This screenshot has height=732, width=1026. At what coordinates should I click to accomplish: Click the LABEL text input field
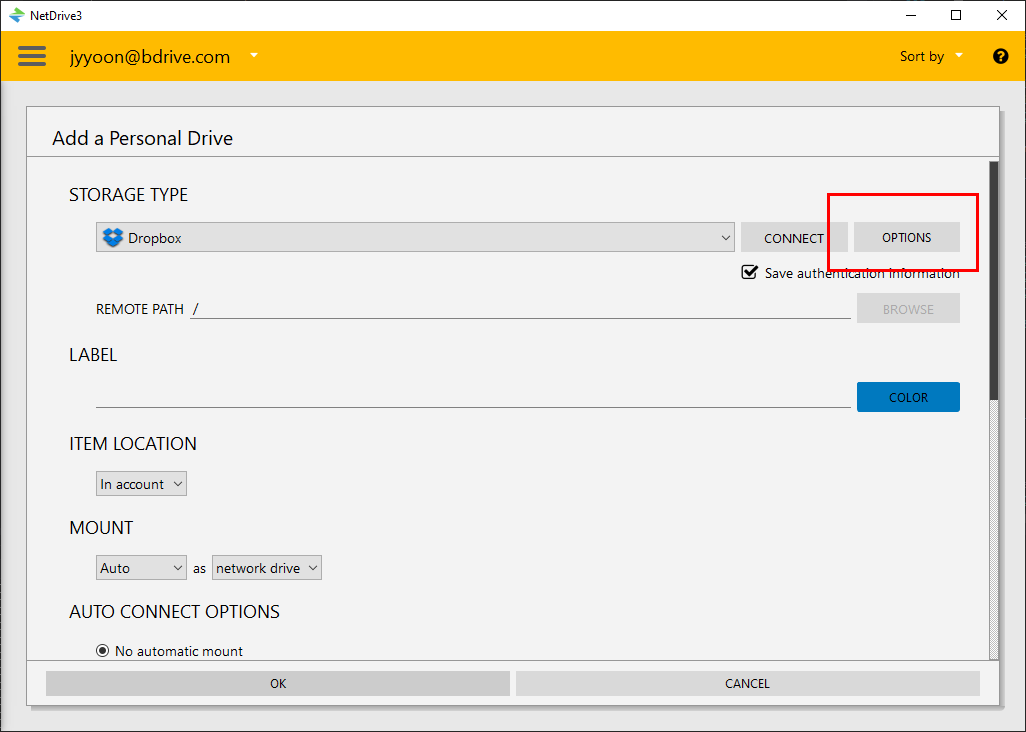pyautogui.click(x=473, y=396)
